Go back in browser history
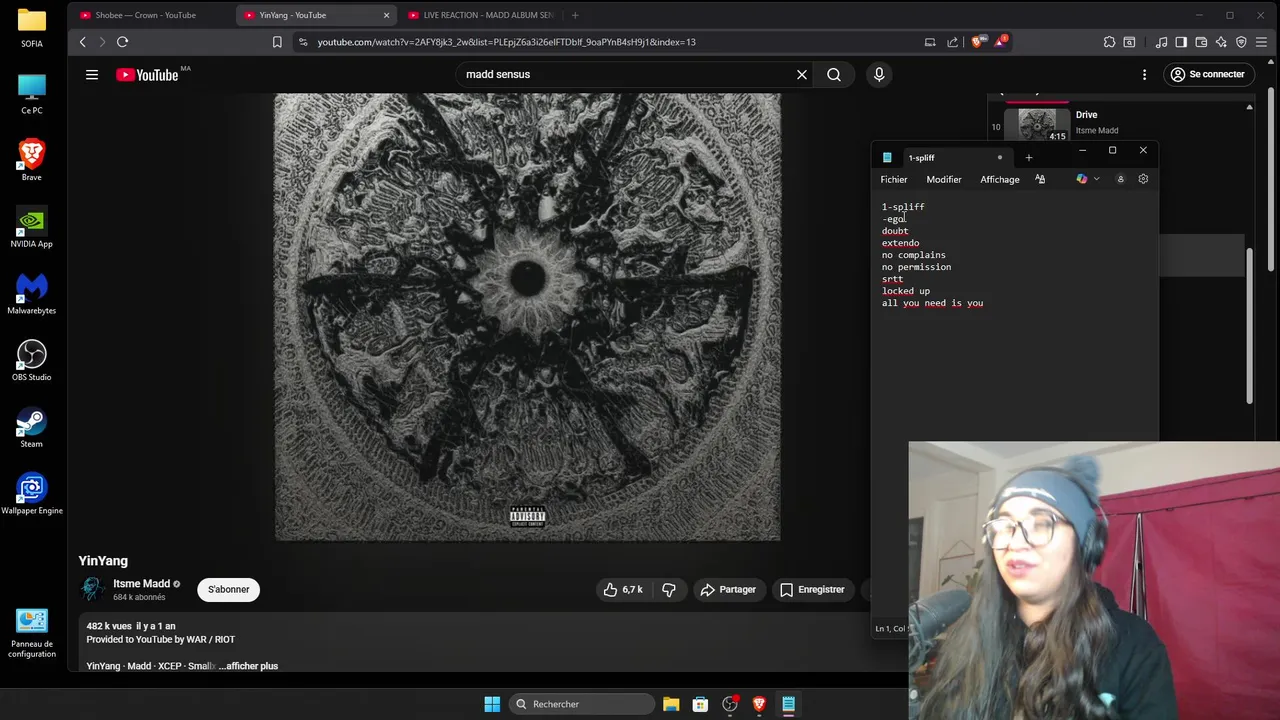The width and height of the screenshot is (1280, 720). click(x=83, y=42)
